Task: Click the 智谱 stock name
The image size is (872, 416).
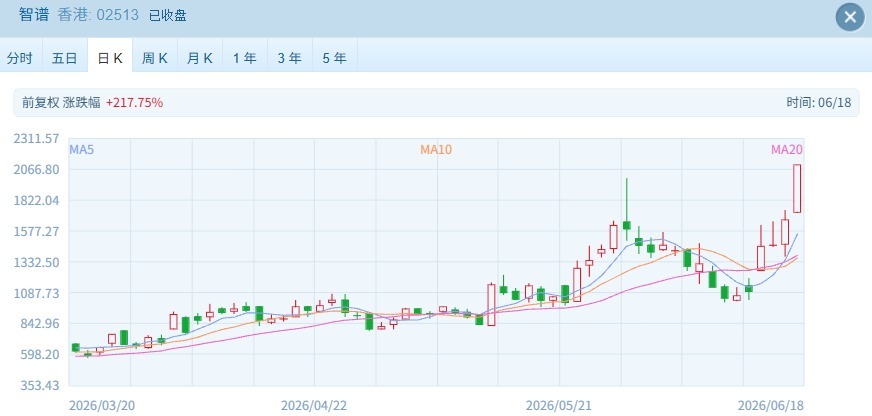Action: click(x=34, y=15)
